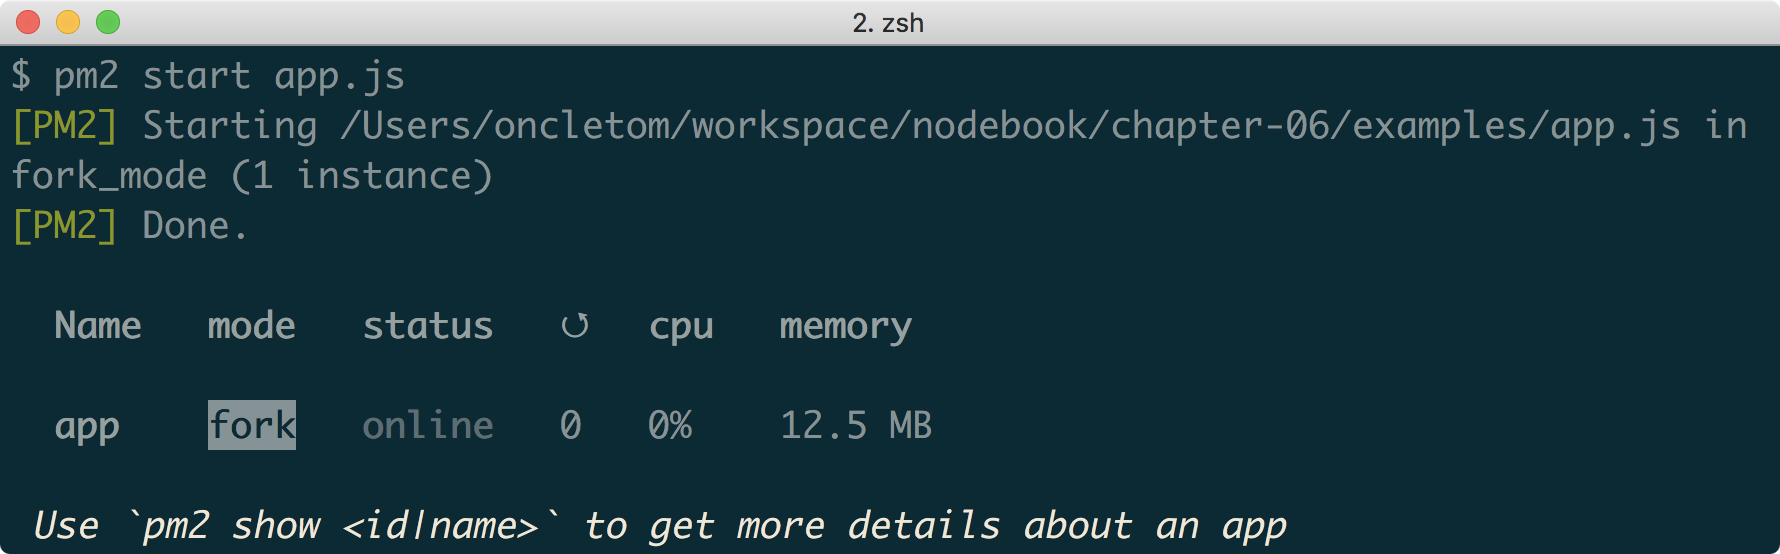Click the app.js file path in output
This screenshot has height=554, width=1780.
(1010, 126)
